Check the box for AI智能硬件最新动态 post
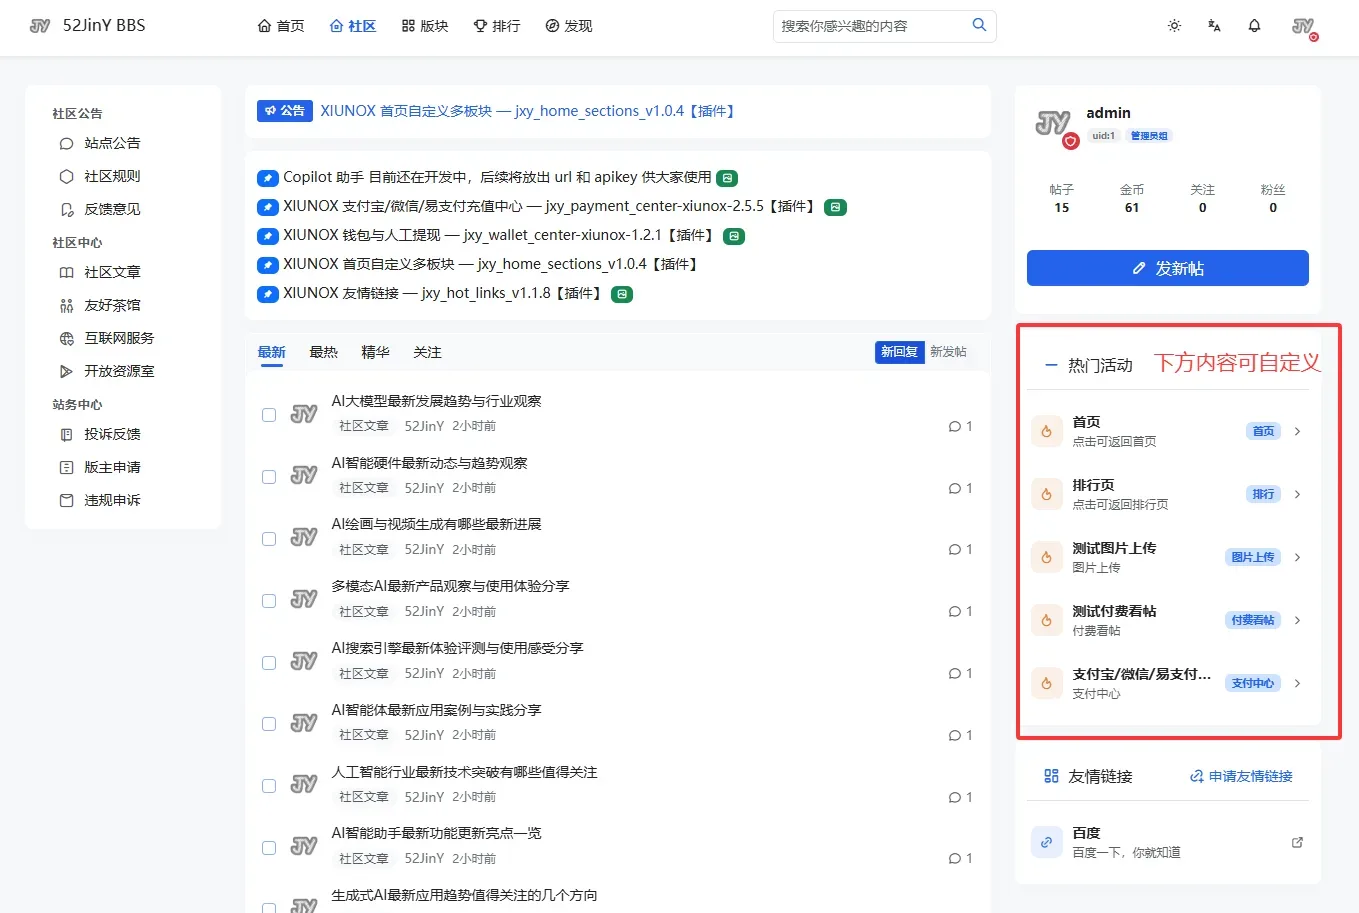 point(269,476)
